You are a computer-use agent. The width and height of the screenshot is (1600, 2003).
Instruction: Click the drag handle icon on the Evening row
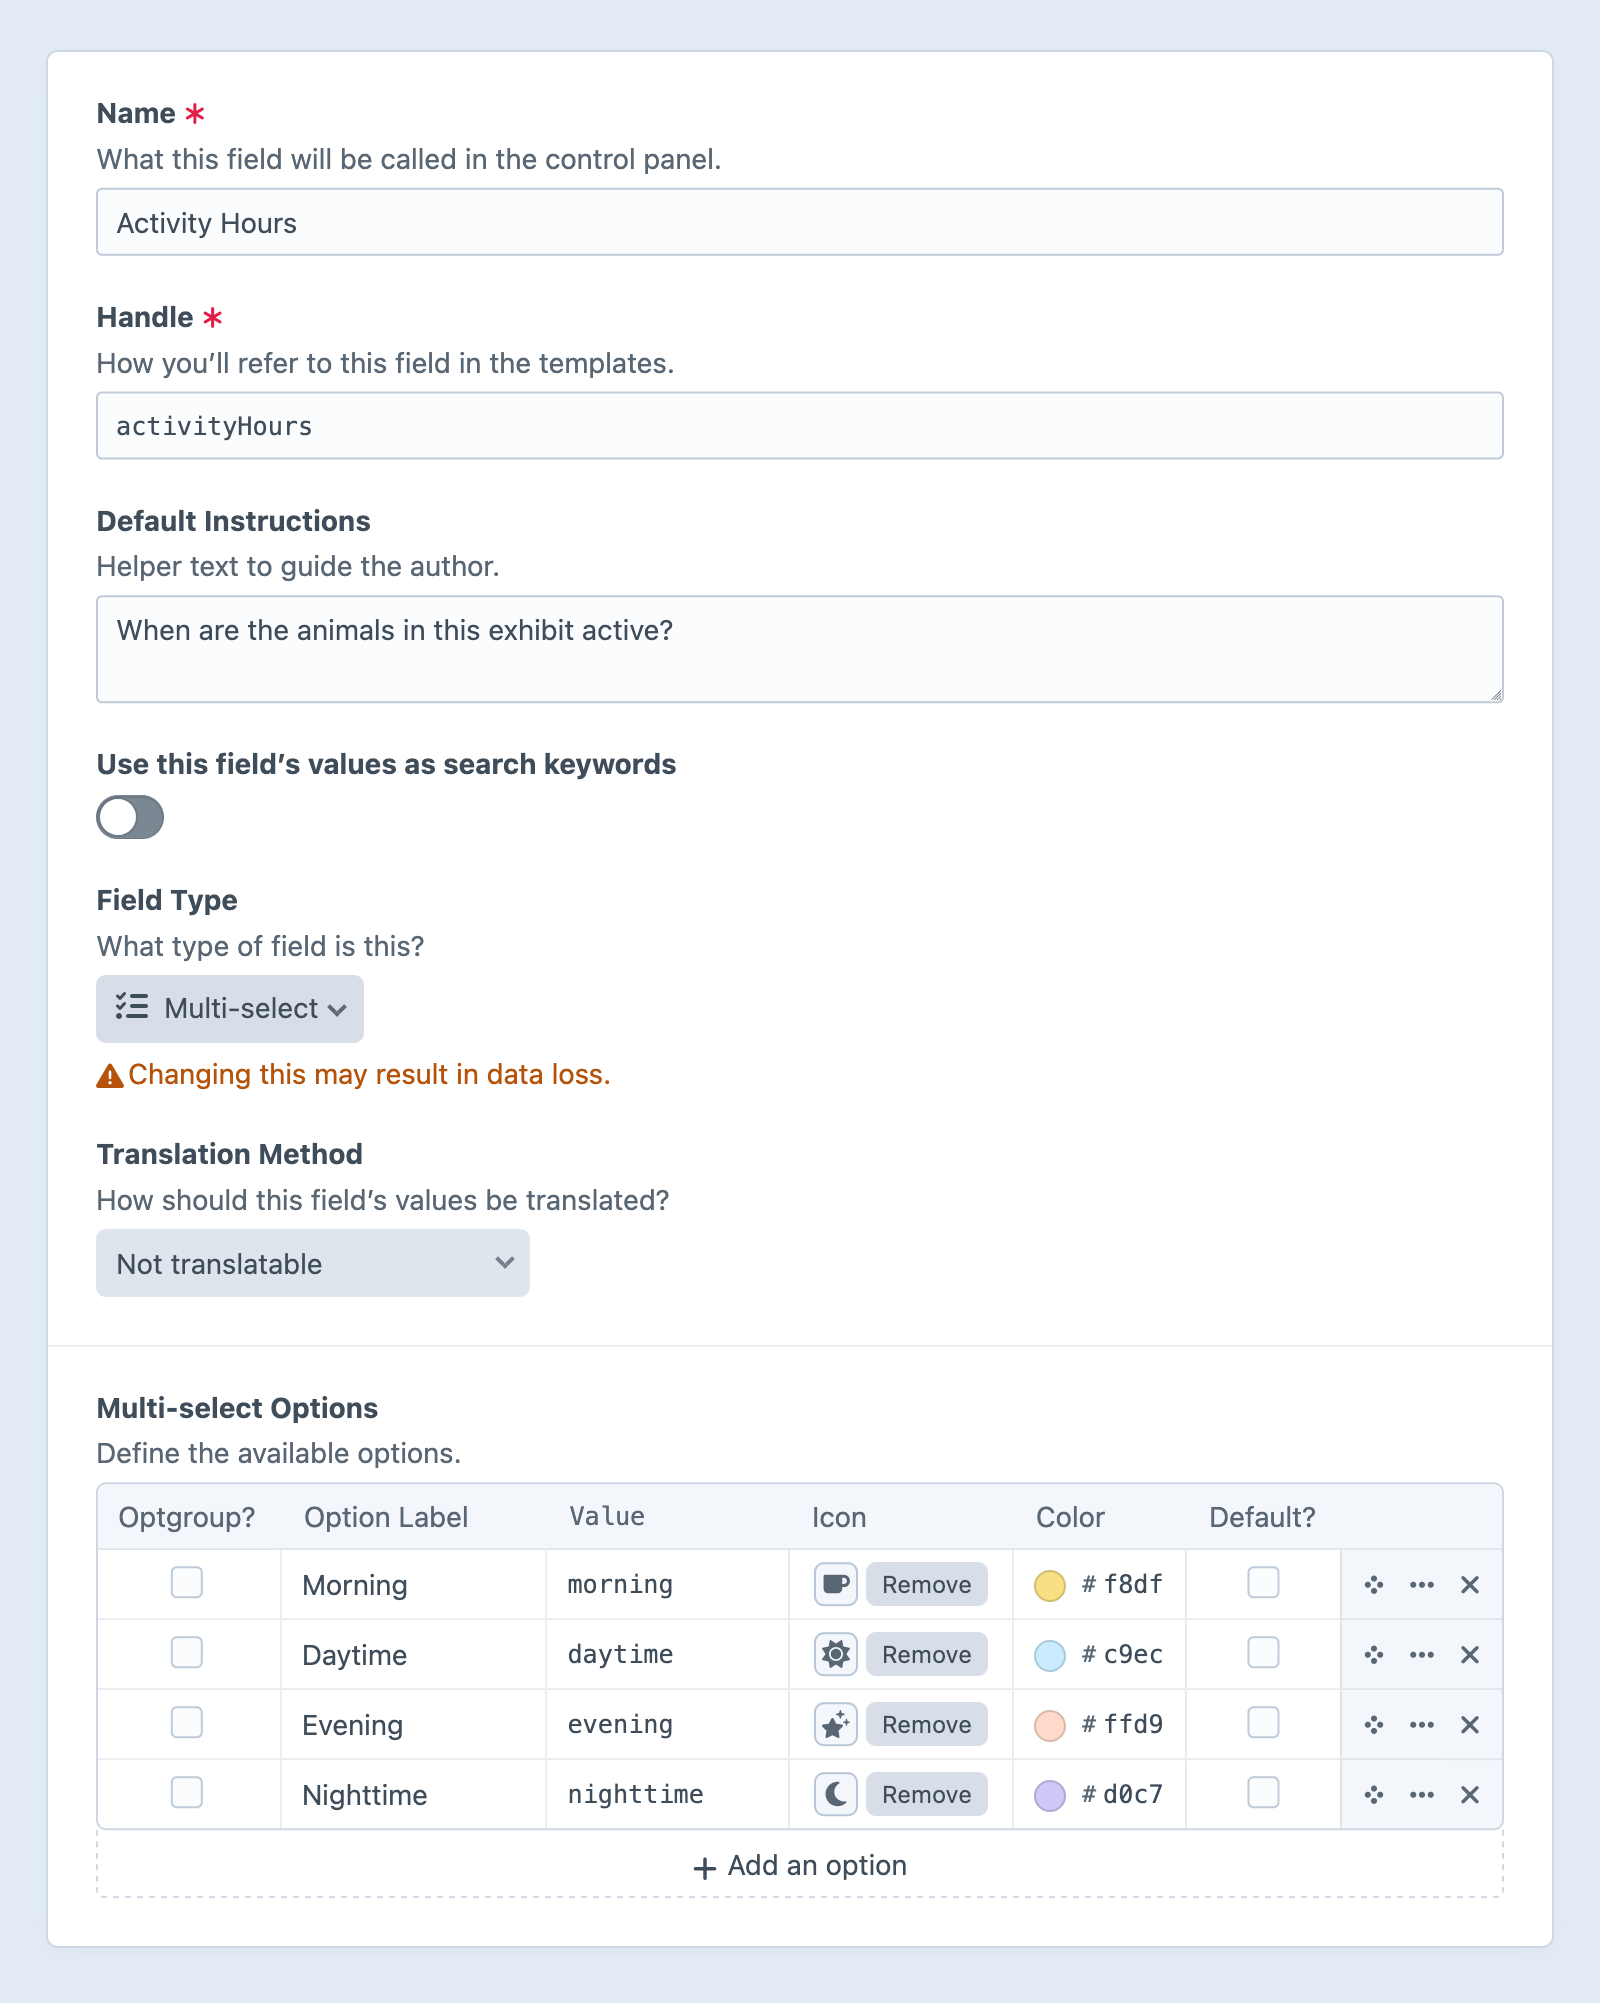(x=1373, y=1724)
